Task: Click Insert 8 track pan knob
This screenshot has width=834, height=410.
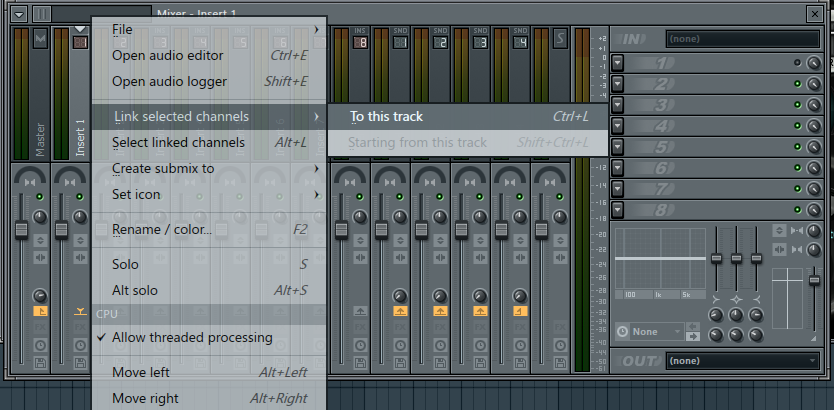Action: (x=361, y=216)
